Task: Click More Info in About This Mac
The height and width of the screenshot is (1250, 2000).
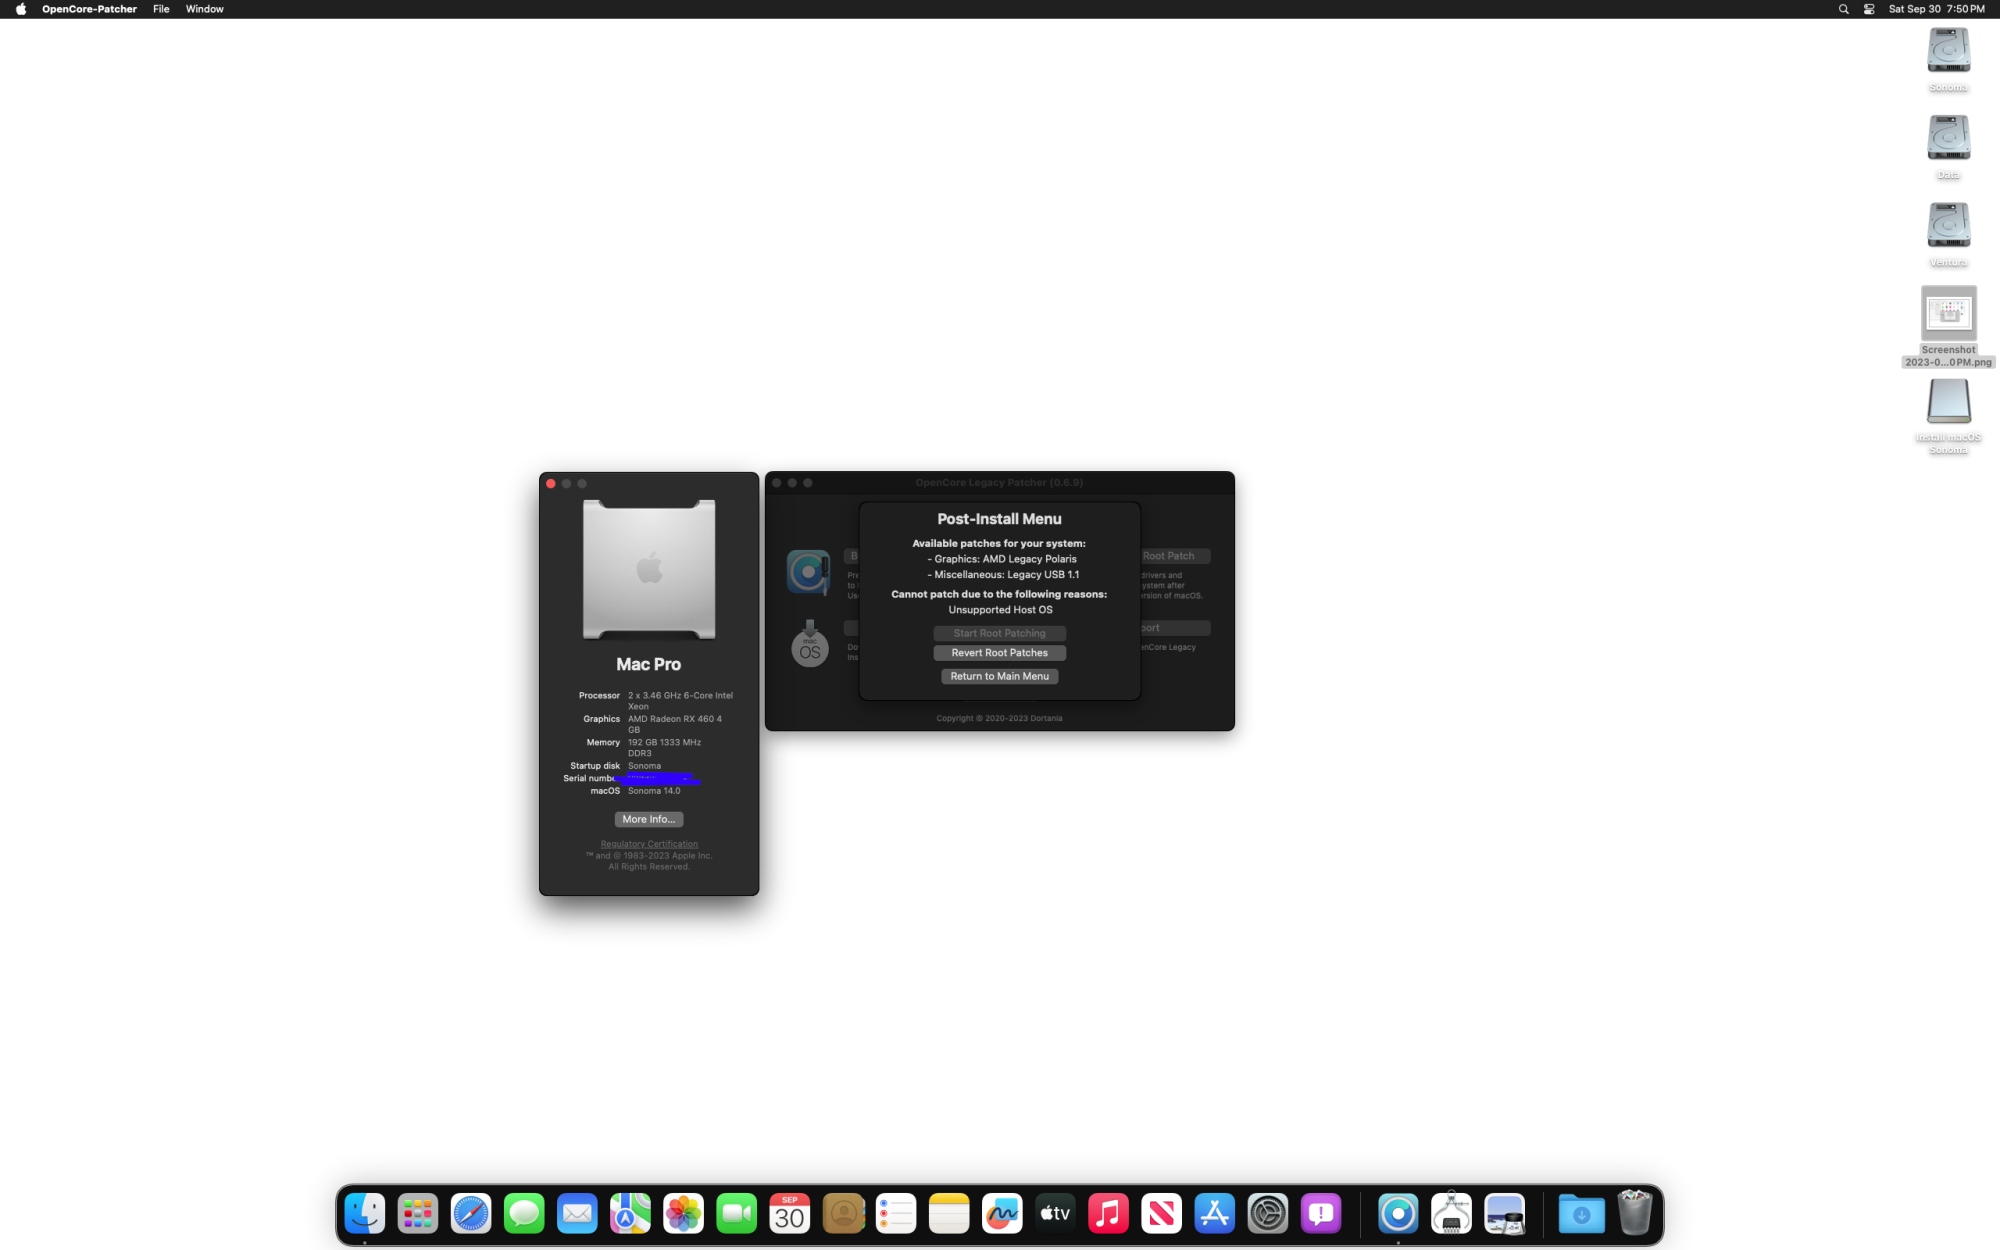Action: (648, 819)
